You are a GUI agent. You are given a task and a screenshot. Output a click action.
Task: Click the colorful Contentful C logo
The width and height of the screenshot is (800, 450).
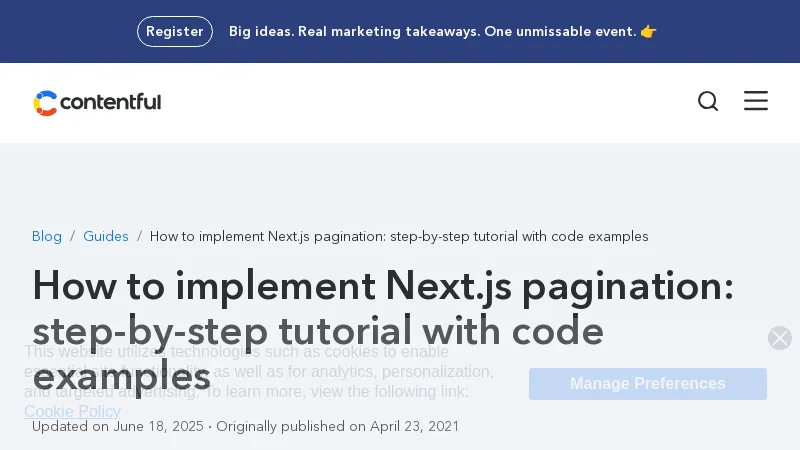coord(45,102)
